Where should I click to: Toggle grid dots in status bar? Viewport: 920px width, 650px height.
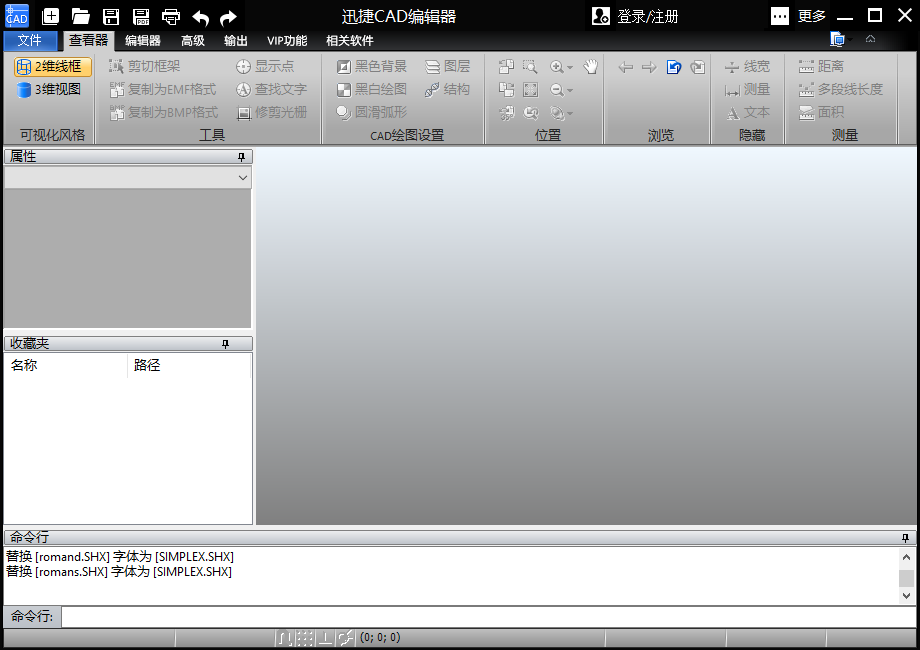304,638
